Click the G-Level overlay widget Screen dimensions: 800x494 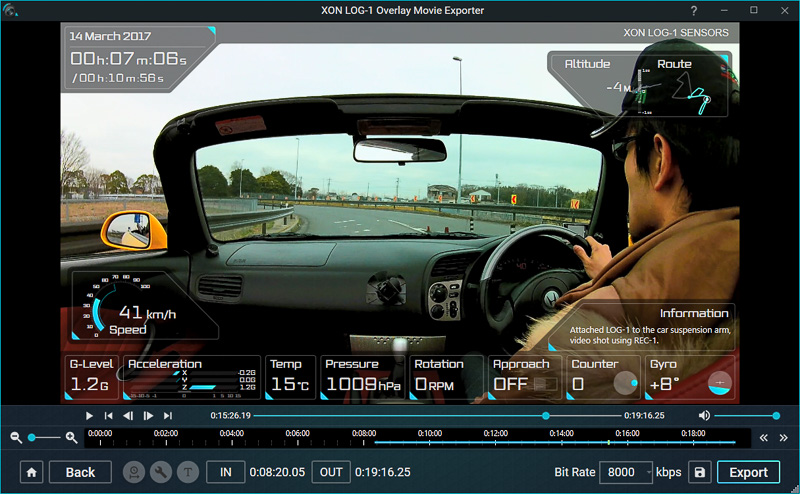pyautogui.click(x=91, y=377)
